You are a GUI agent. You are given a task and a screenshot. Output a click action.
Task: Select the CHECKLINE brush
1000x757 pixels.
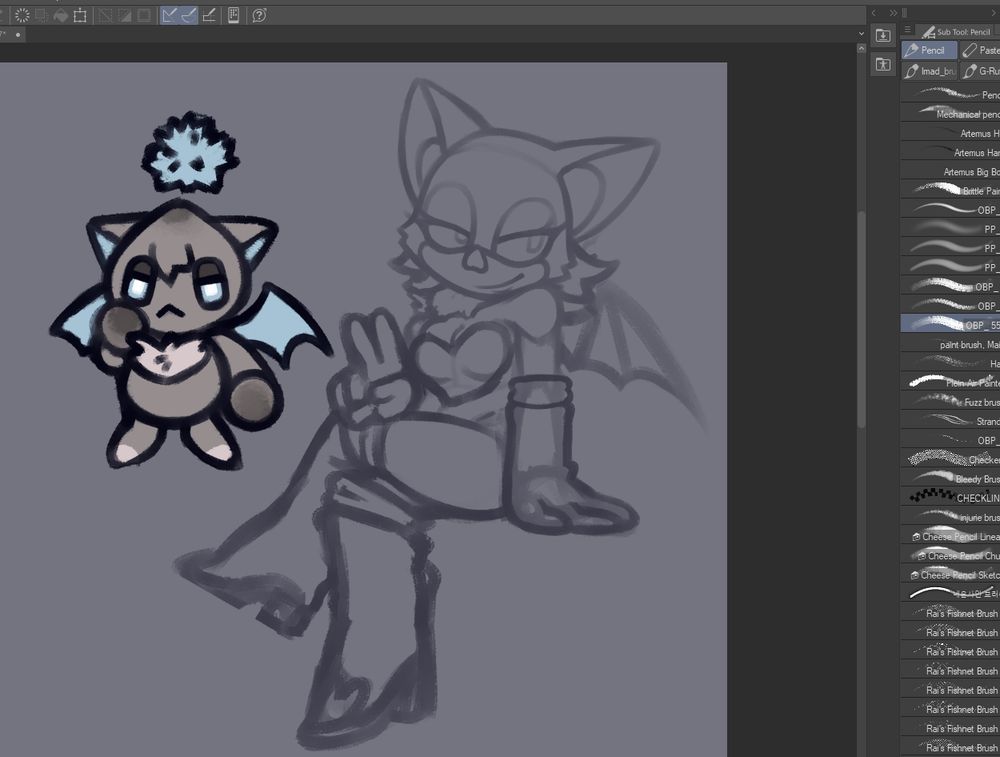(x=950, y=497)
